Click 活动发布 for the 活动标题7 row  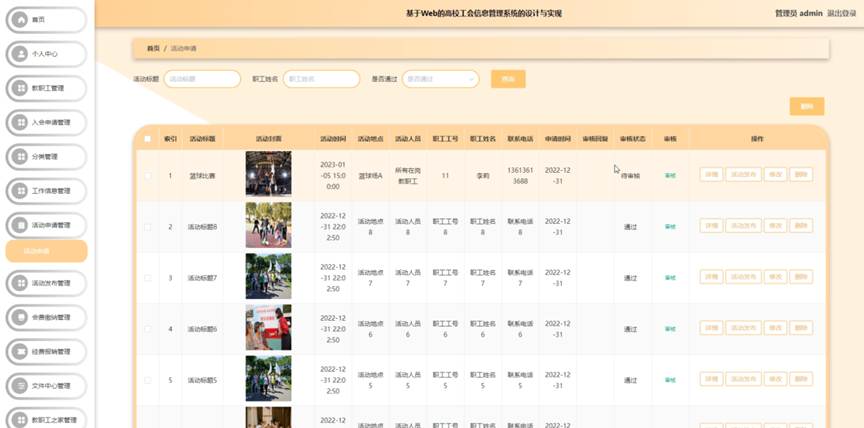point(743,277)
